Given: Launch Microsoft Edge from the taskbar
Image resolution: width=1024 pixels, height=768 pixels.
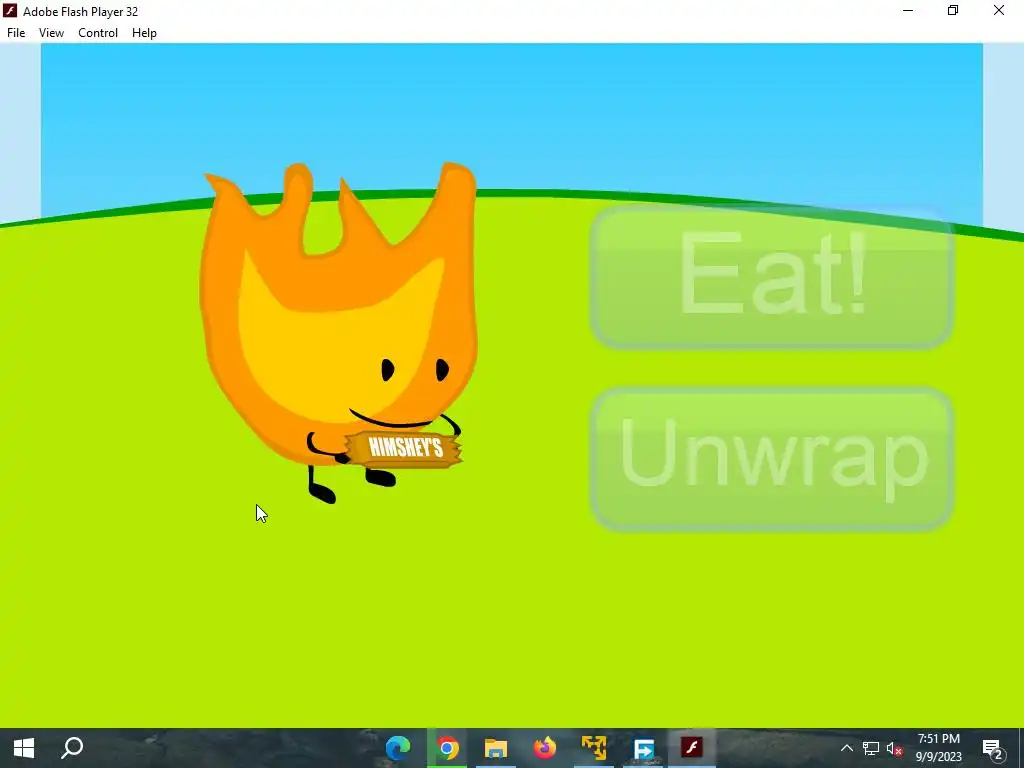Looking at the screenshot, I should tap(398, 748).
